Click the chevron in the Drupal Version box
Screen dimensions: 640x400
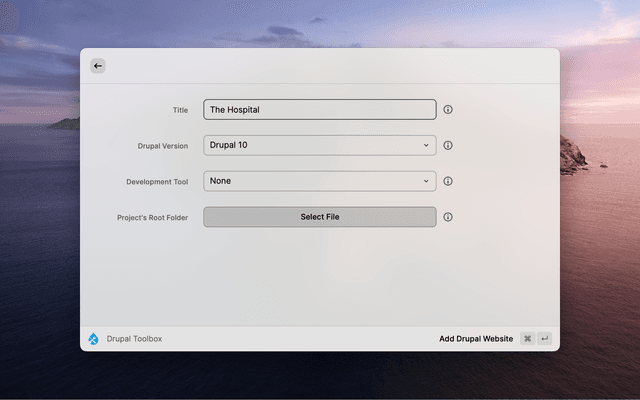click(x=426, y=146)
